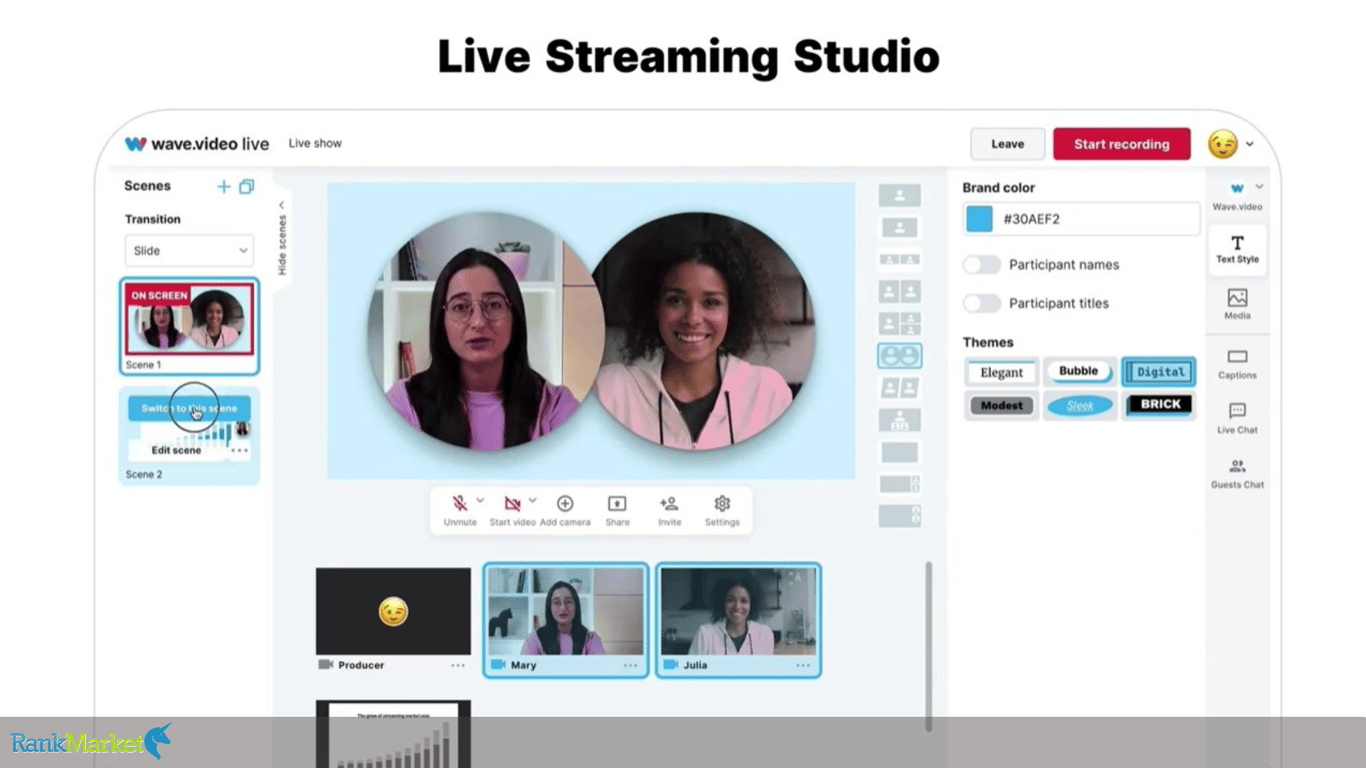
Task: Click Edit scene on Scene 2
Action: click(176, 450)
